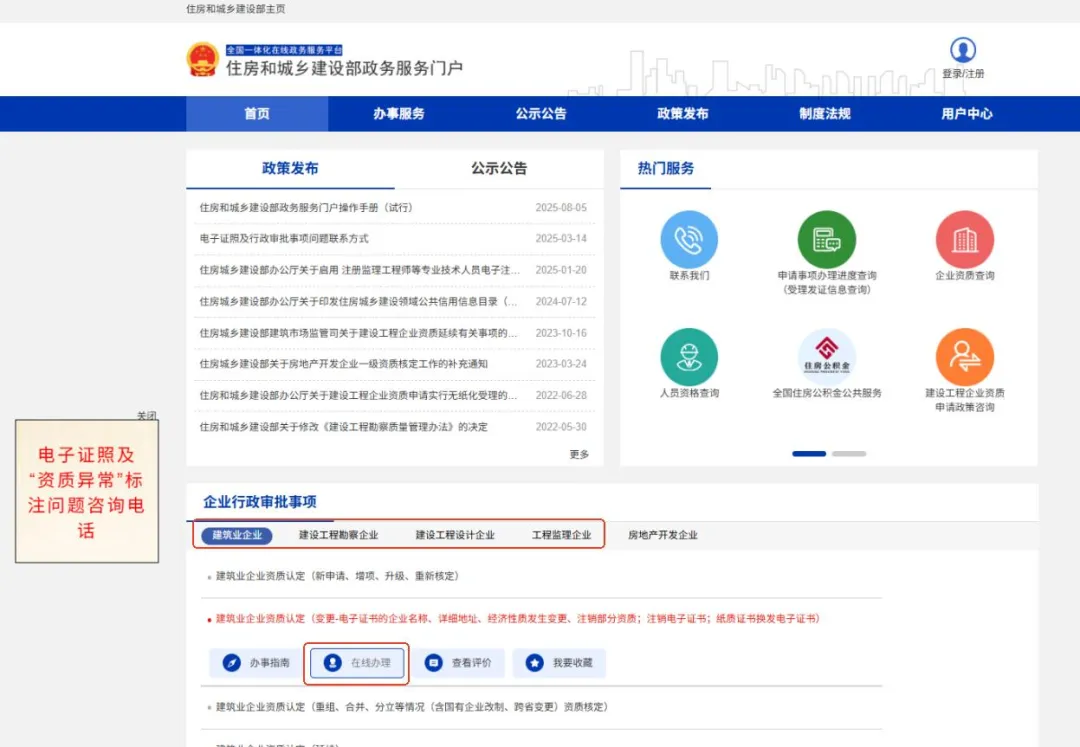The height and width of the screenshot is (747, 1080).
Task: Open 无纸化受理 article dated 2022-06-28
Action: [358, 395]
